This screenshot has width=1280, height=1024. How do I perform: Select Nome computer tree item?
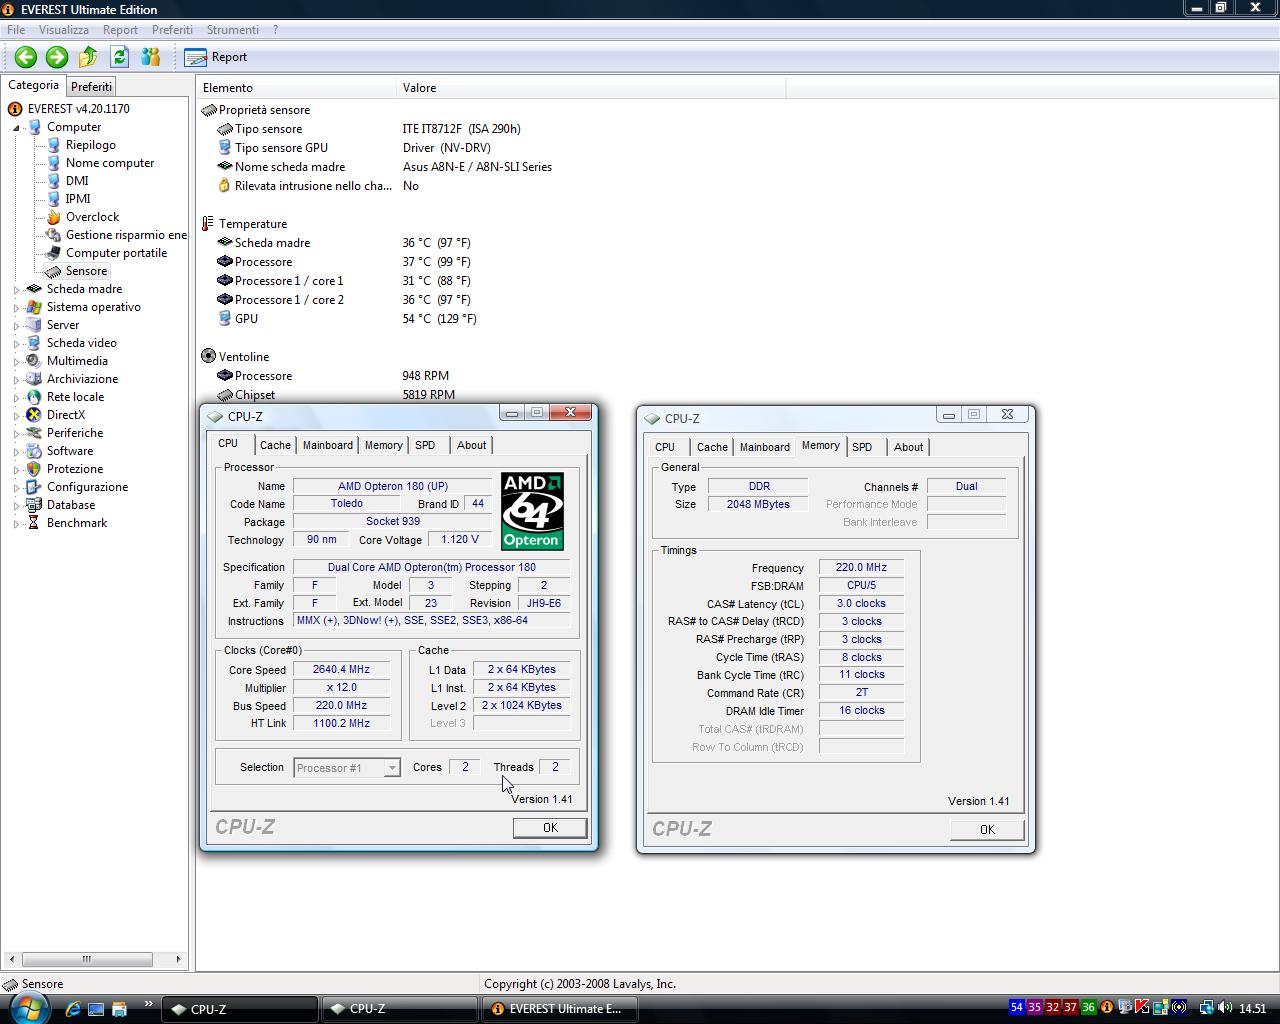click(x=110, y=163)
